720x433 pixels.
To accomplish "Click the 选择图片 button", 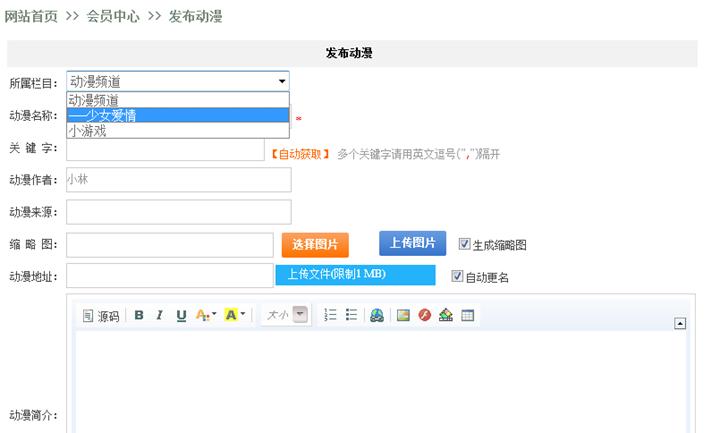I will click(315, 244).
